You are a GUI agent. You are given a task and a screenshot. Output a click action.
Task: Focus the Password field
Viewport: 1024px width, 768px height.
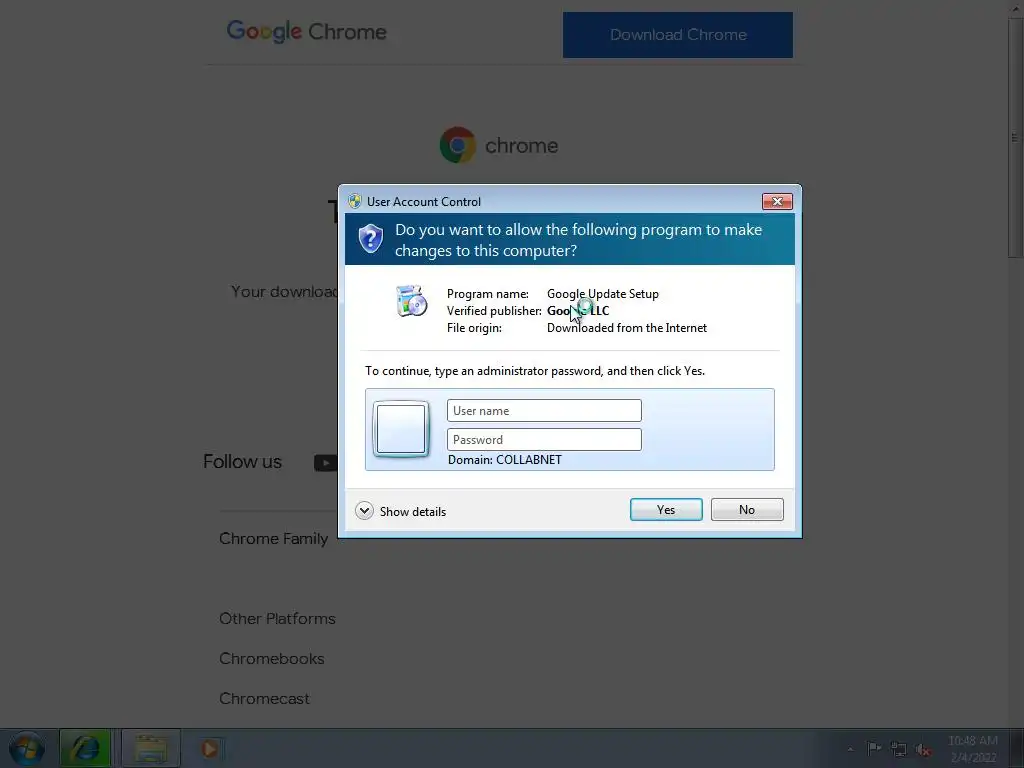tap(544, 440)
